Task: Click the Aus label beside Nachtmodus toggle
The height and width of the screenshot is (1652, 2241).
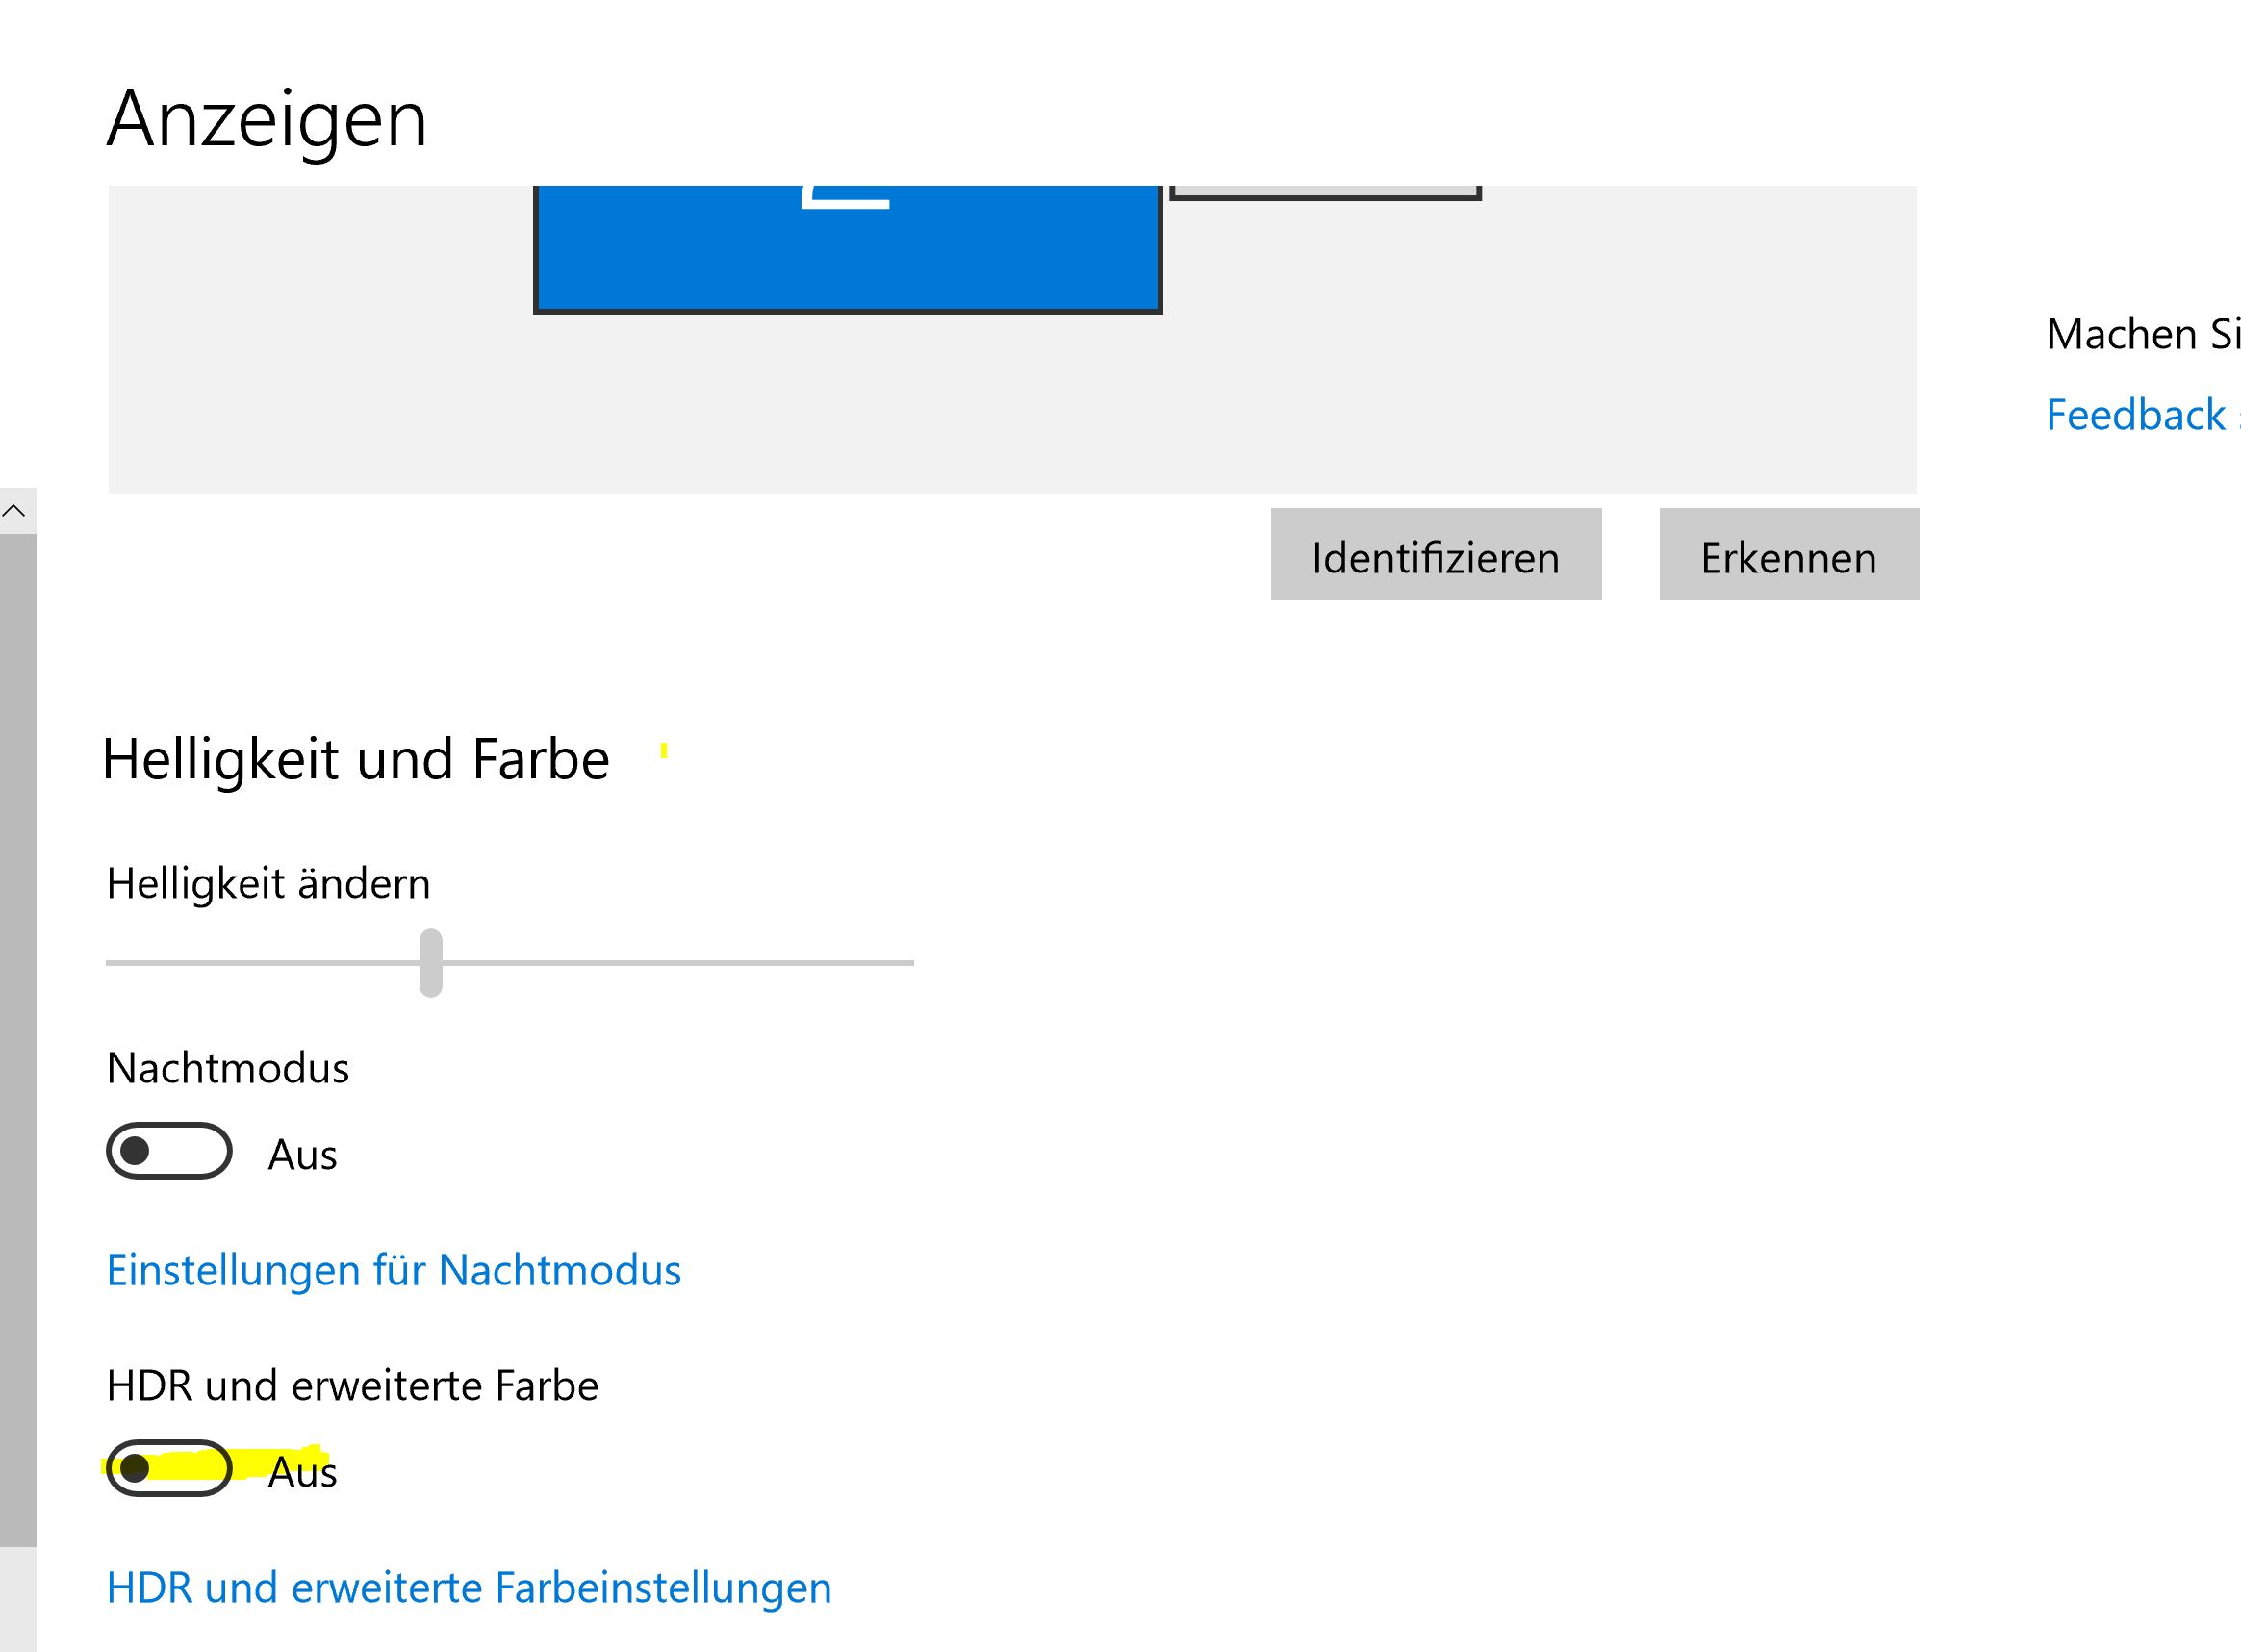Action: tap(302, 1155)
